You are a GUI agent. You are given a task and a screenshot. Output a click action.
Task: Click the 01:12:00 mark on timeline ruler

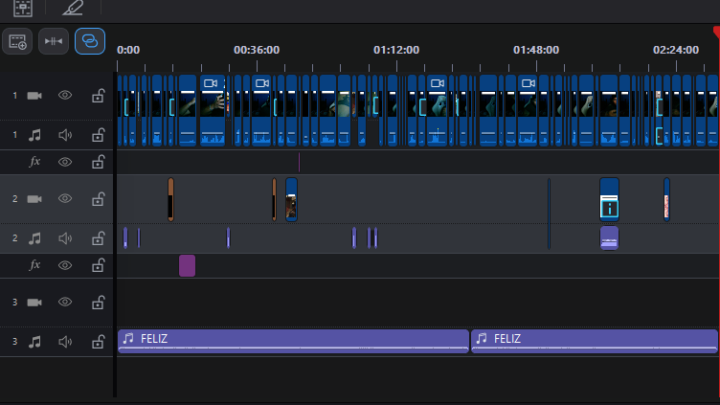click(x=396, y=50)
